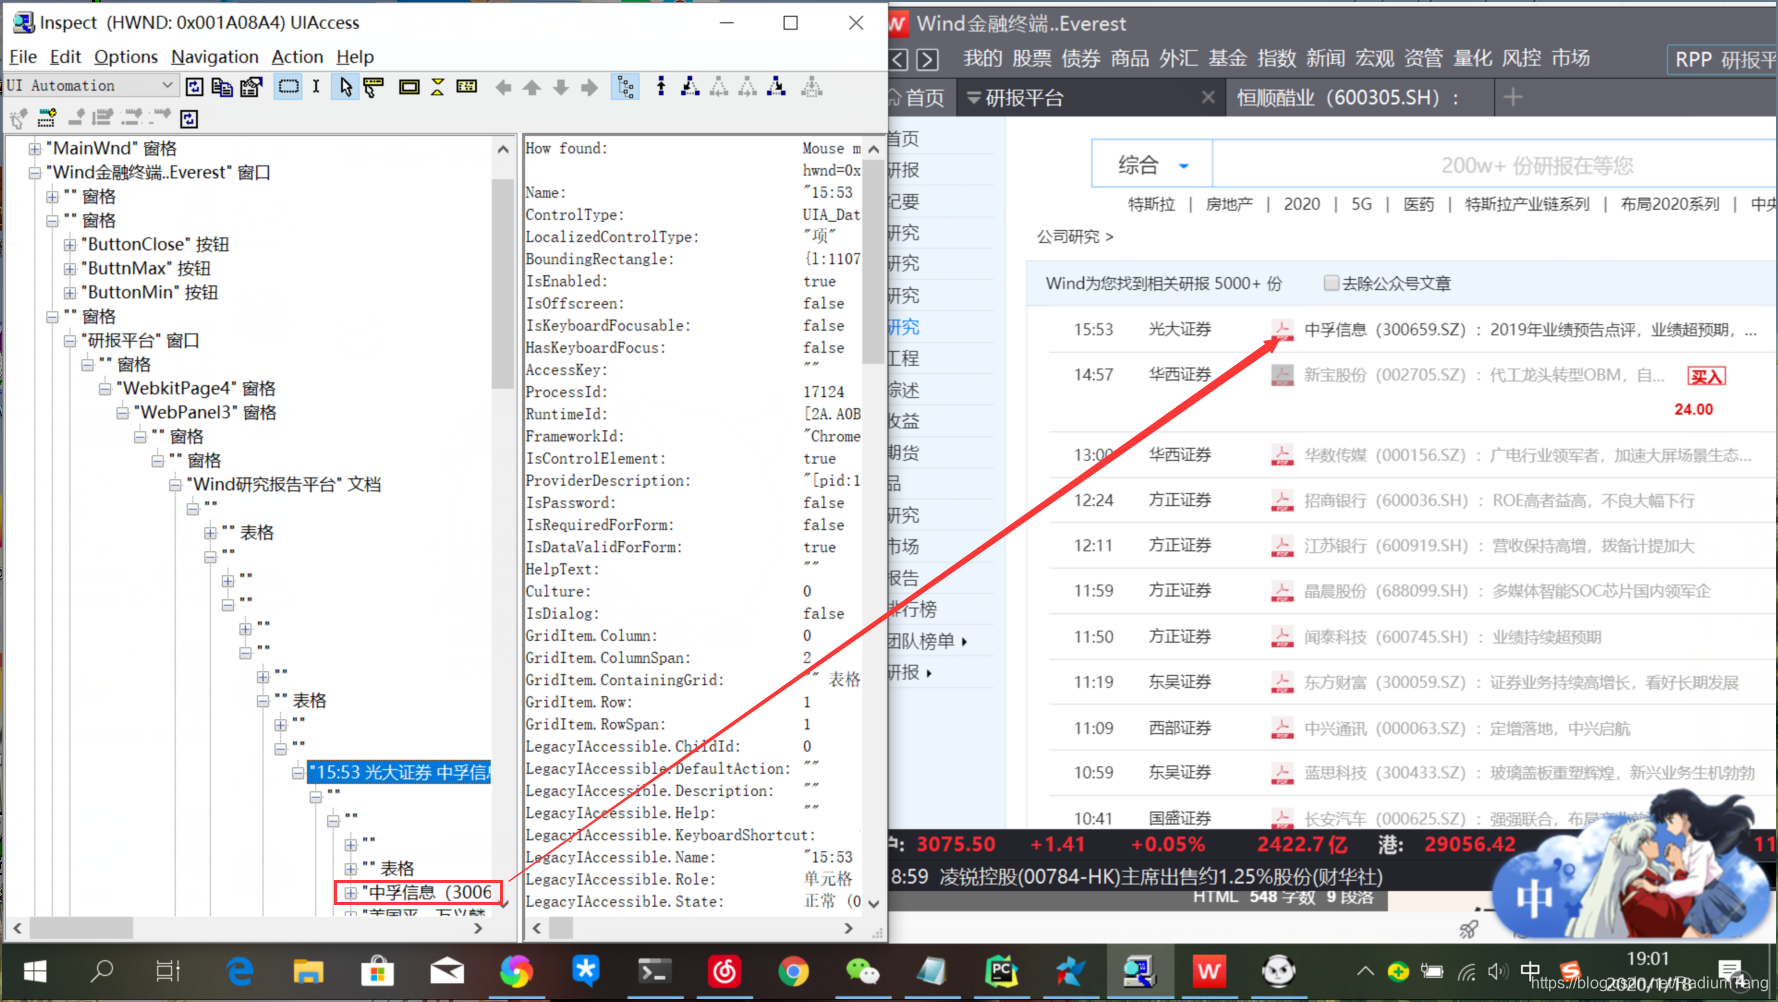Image resolution: width=1778 pixels, height=1002 pixels.
Task: Click the hourglass-shaped icon in Inspect toolbar
Action: (x=437, y=87)
